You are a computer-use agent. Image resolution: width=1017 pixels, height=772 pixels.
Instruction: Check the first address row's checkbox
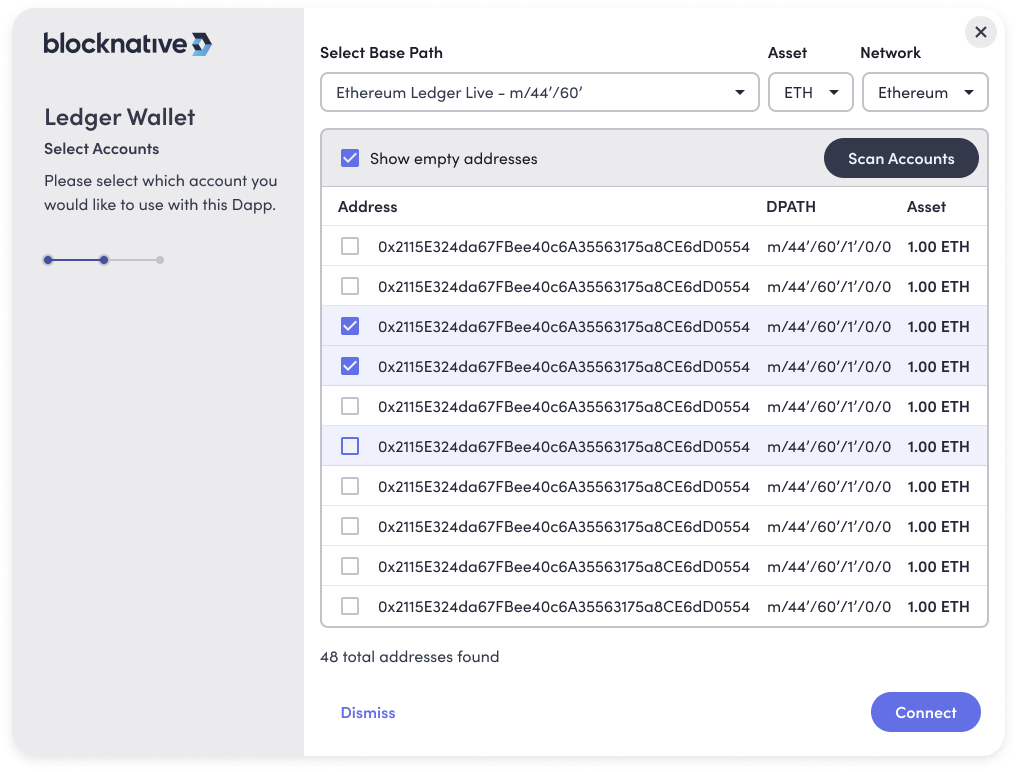point(350,247)
